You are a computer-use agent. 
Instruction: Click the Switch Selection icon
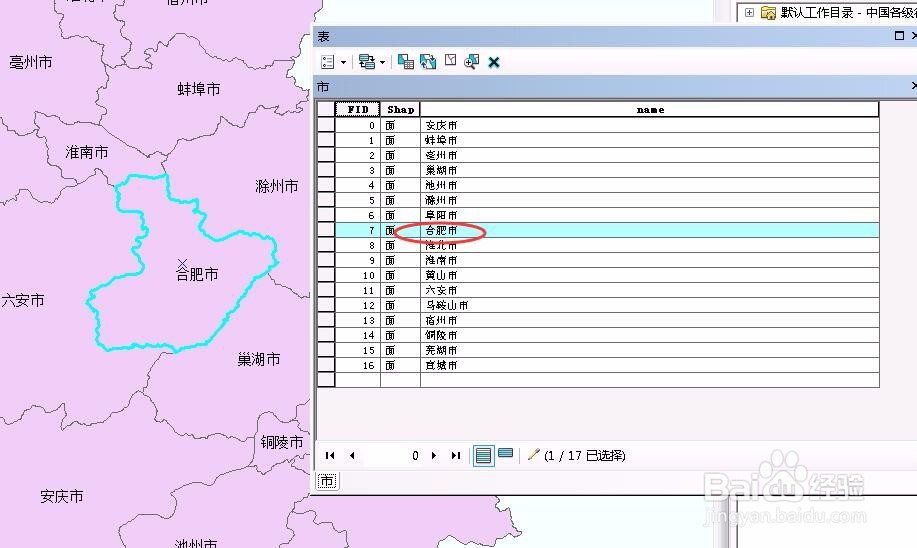[x=428, y=61]
